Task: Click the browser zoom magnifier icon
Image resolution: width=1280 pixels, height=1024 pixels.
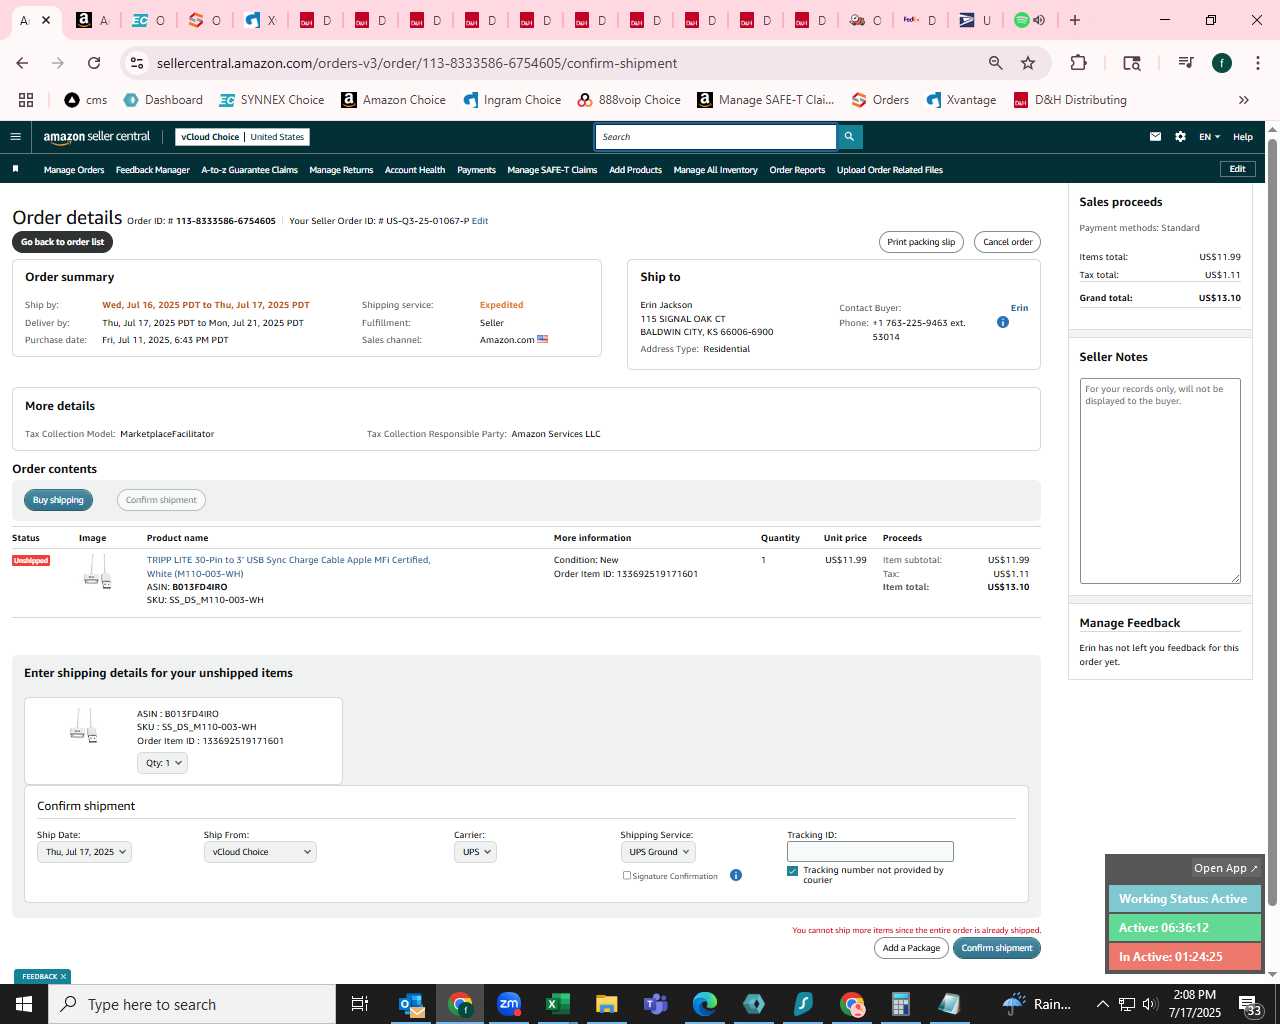Action: (995, 63)
